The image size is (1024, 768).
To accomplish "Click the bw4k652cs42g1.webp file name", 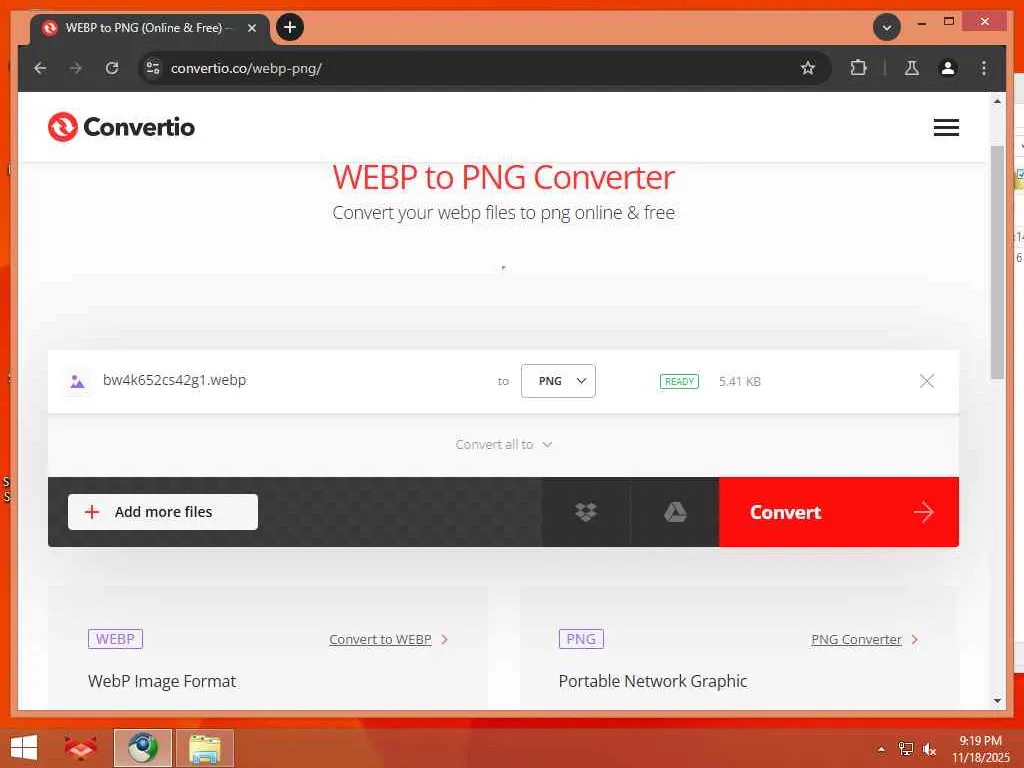I will click(x=174, y=380).
